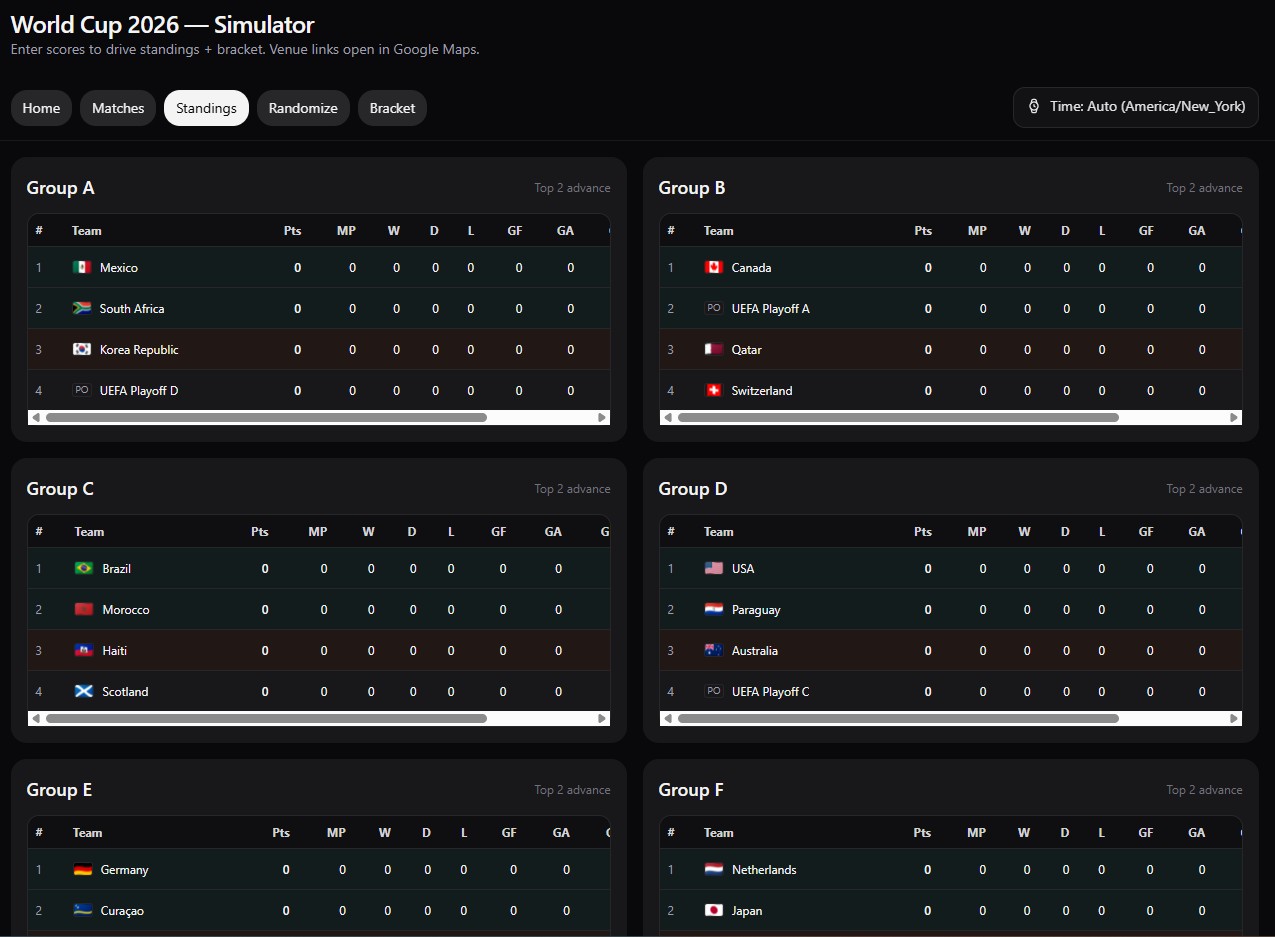Click the Korea Republic flag icon
Viewport: 1275px width, 937px height.
pos(82,349)
